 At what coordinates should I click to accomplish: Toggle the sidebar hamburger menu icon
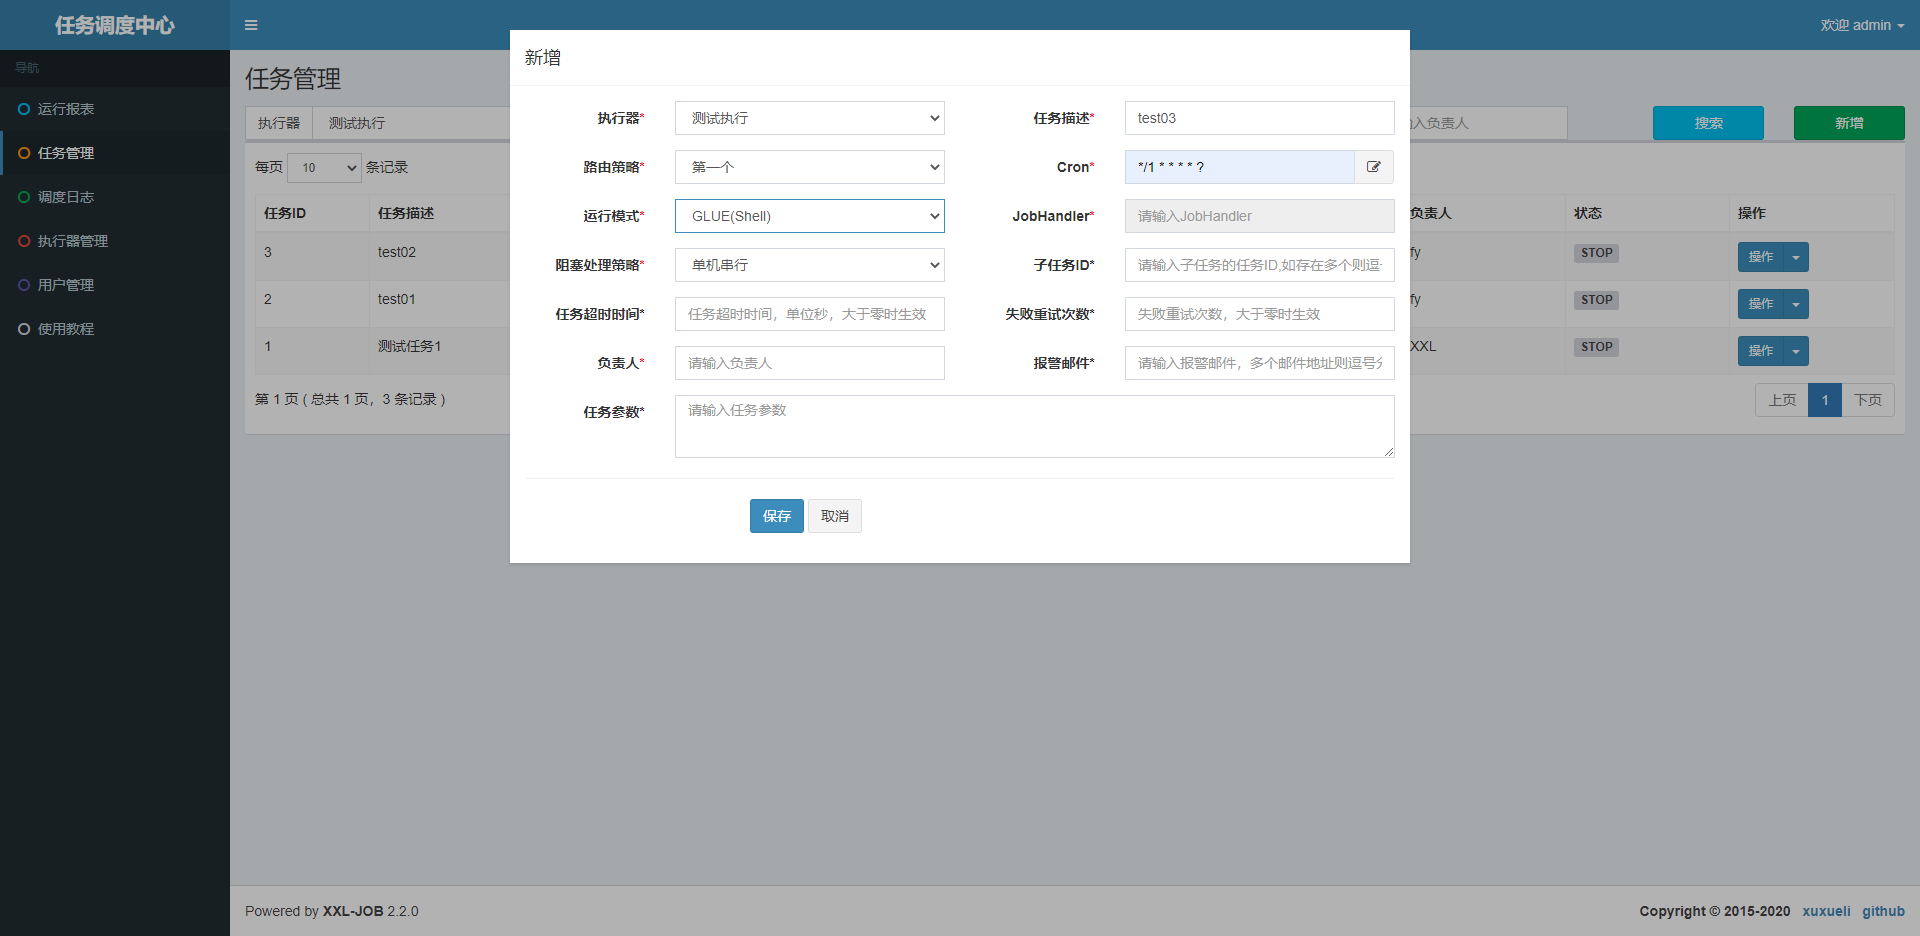tap(251, 25)
